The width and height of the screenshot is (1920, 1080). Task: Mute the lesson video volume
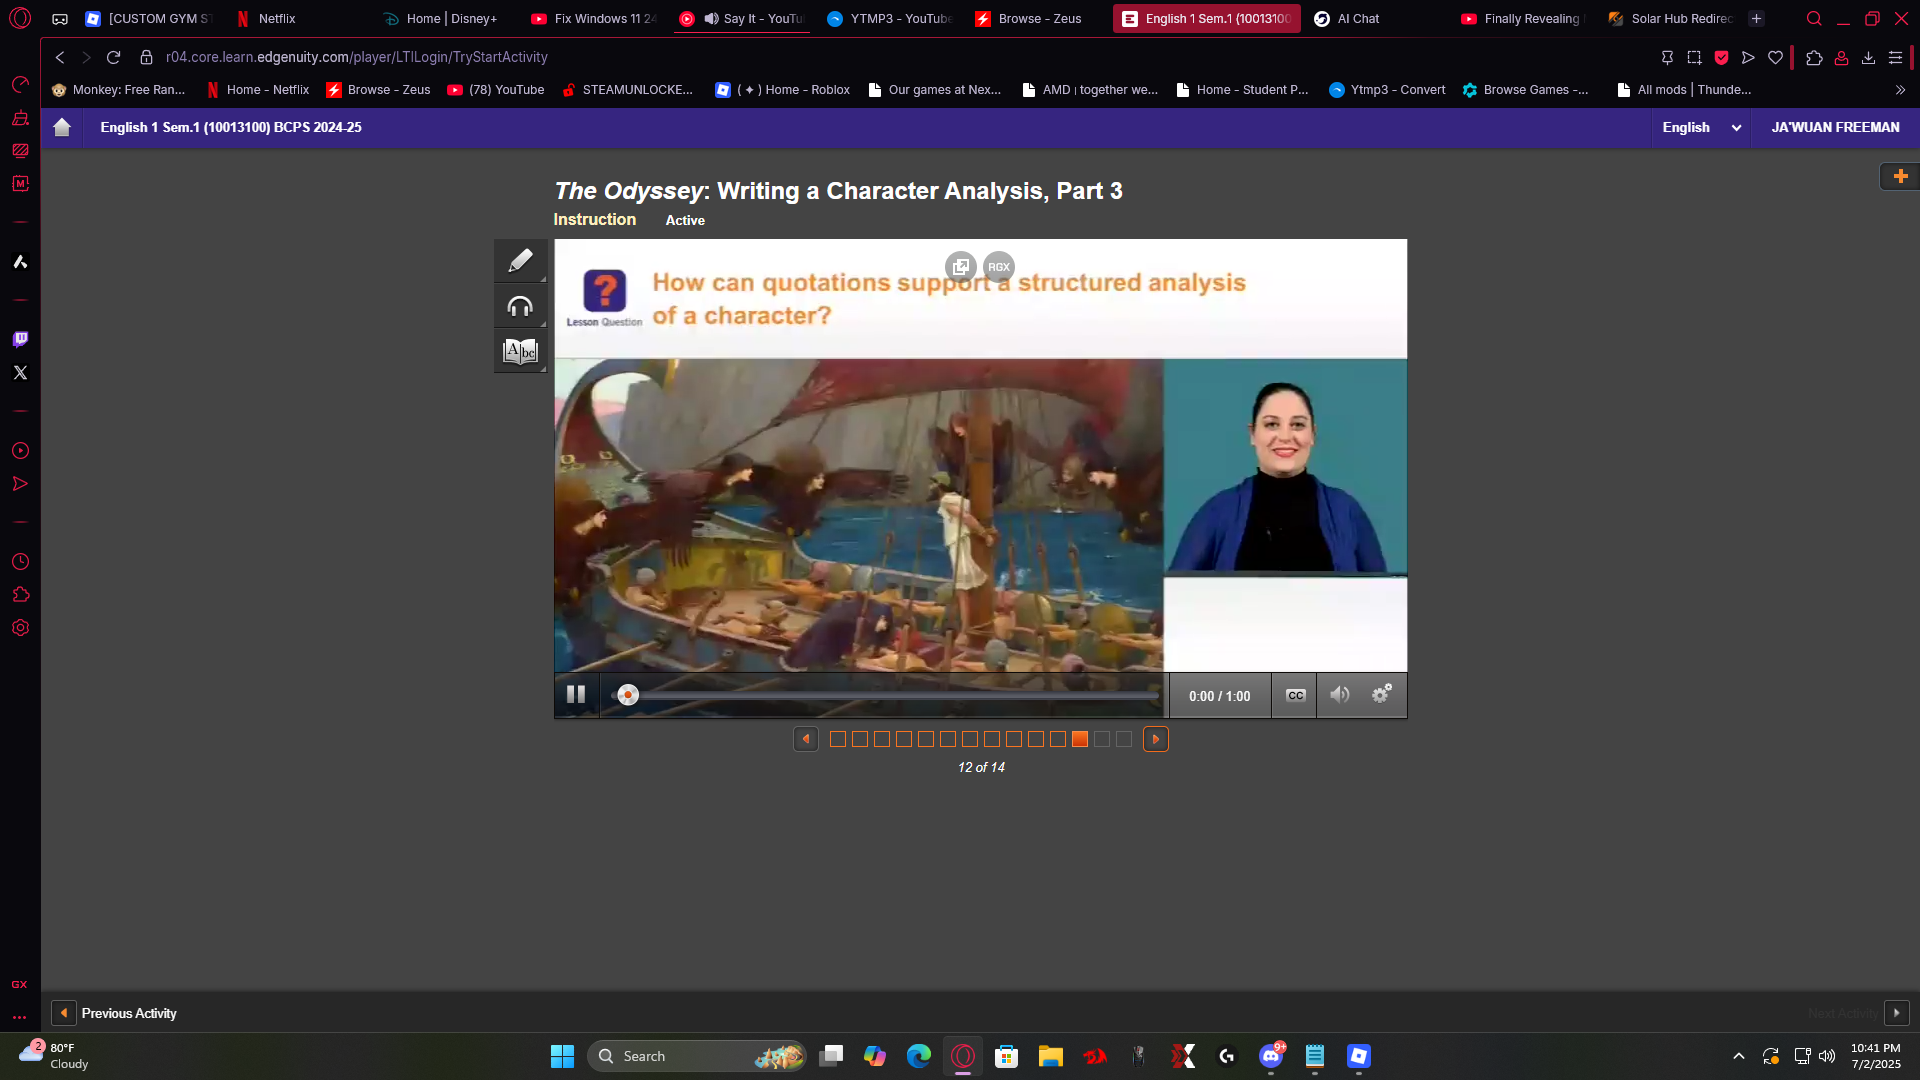coord(1340,694)
